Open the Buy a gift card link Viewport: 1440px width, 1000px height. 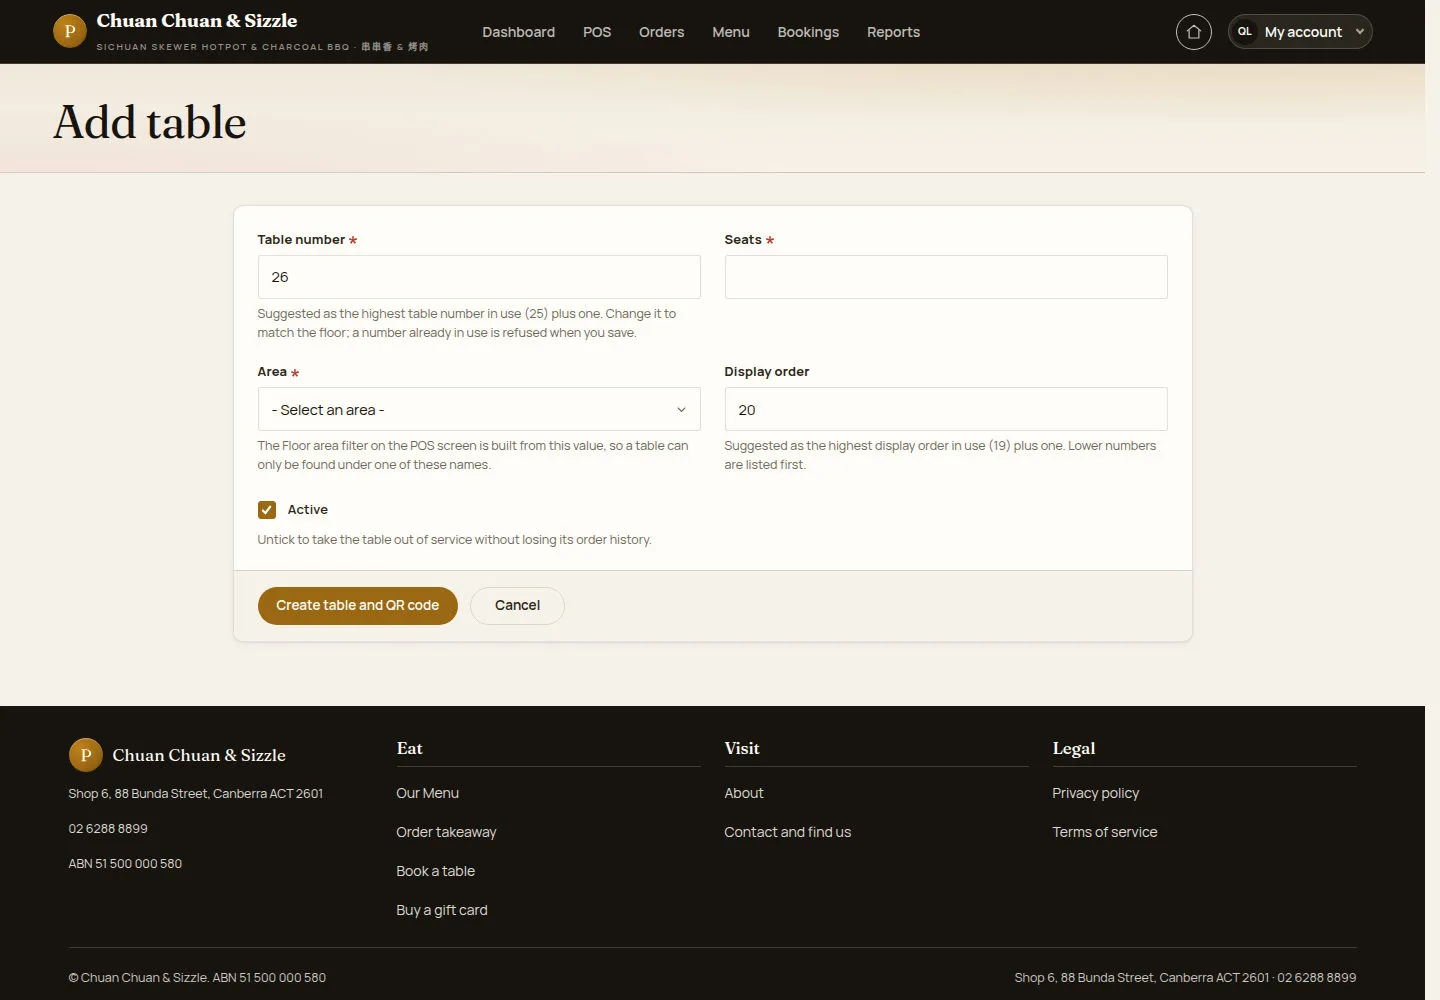[442, 910]
